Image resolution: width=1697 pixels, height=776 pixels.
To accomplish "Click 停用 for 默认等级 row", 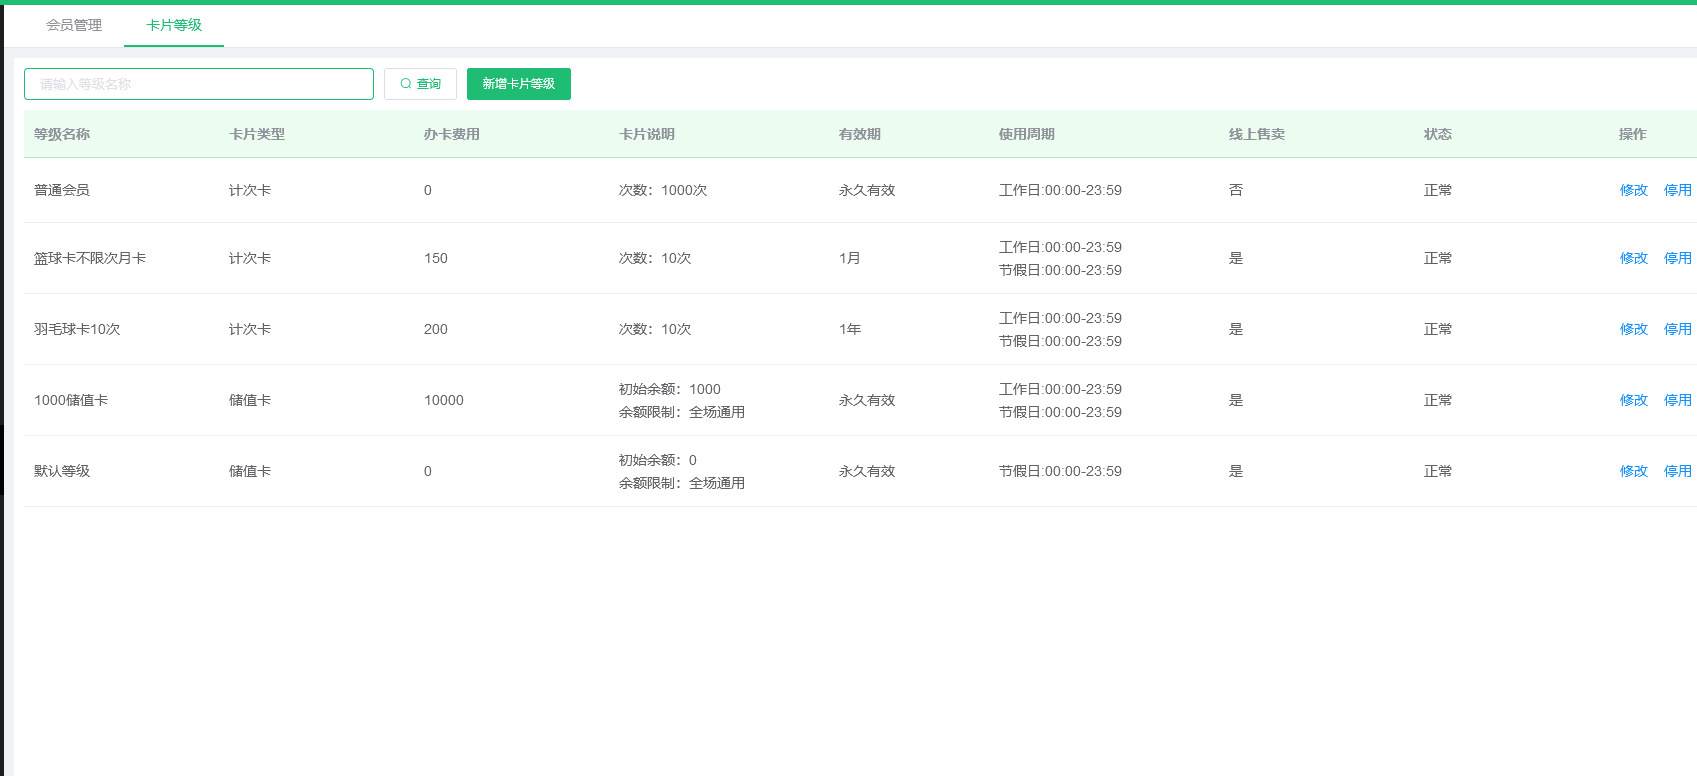I will (1677, 471).
